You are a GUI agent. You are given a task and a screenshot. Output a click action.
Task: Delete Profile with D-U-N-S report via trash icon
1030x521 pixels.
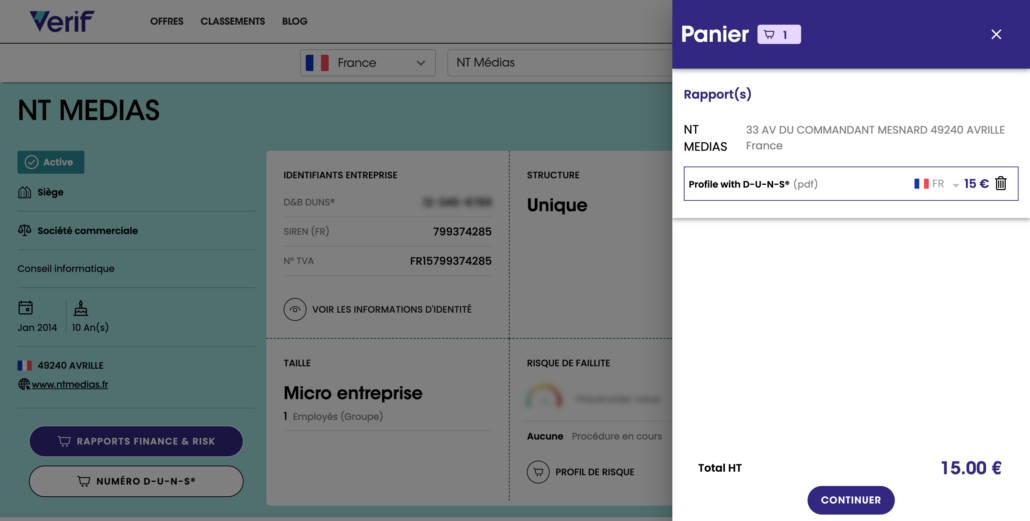(1000, 183)
